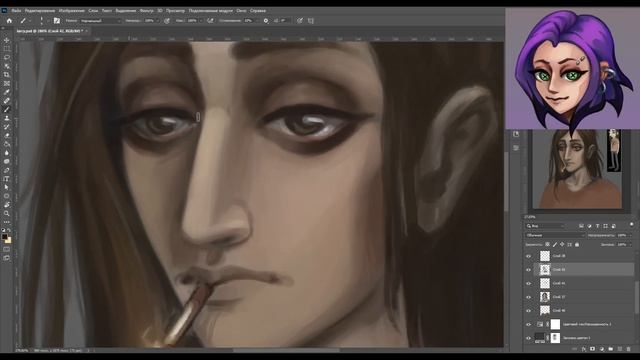Open the Файл menu

(16, 11)
